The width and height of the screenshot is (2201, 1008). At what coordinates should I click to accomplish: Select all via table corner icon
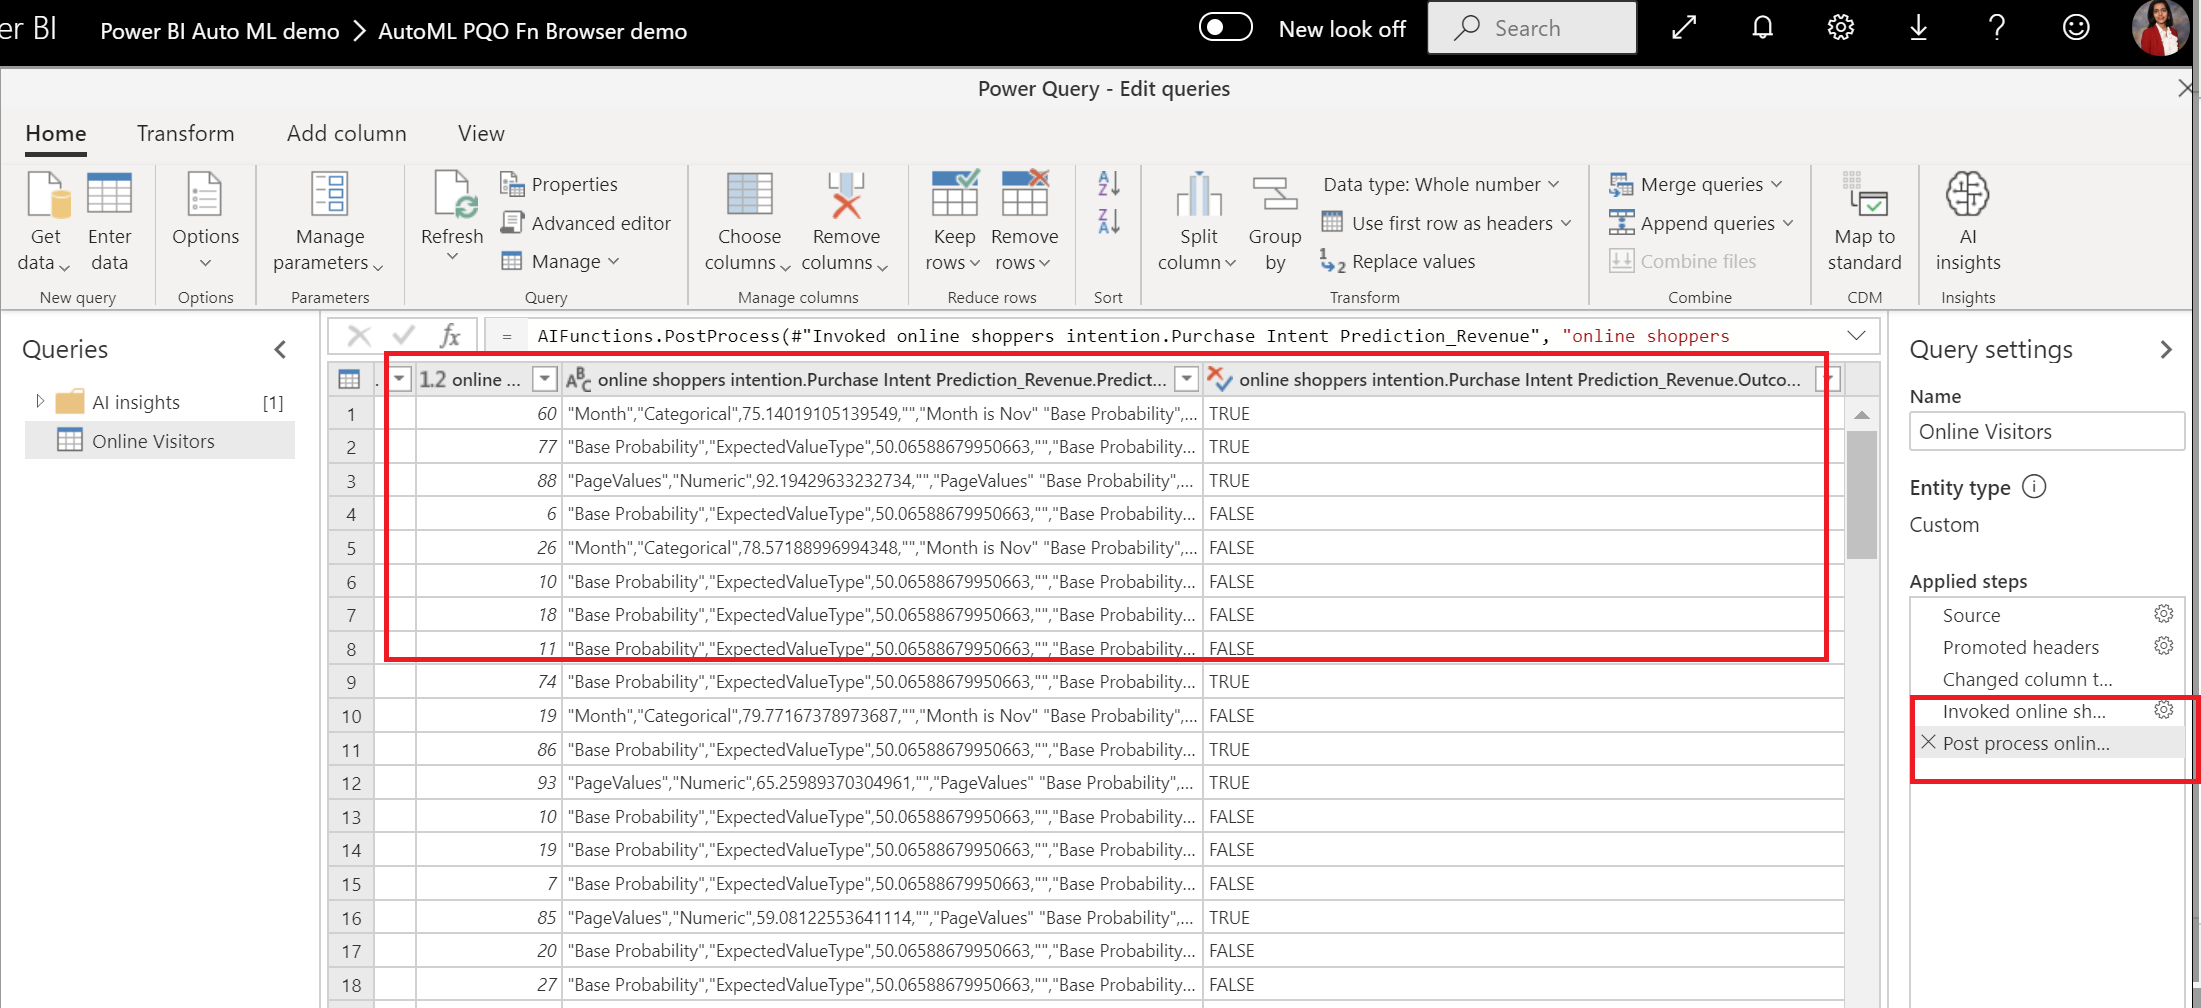click(349, 379)
